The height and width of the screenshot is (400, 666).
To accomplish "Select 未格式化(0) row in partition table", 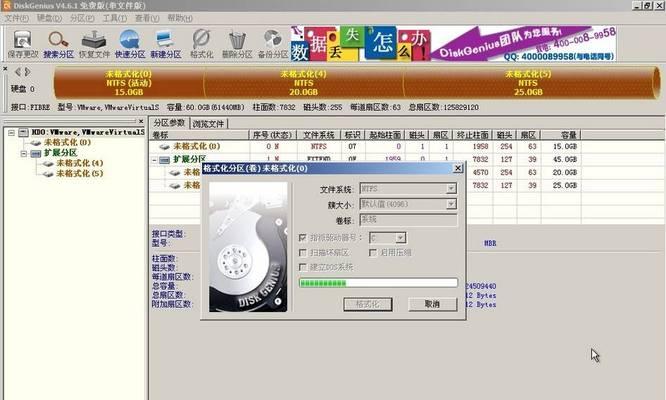I will 365,146.
